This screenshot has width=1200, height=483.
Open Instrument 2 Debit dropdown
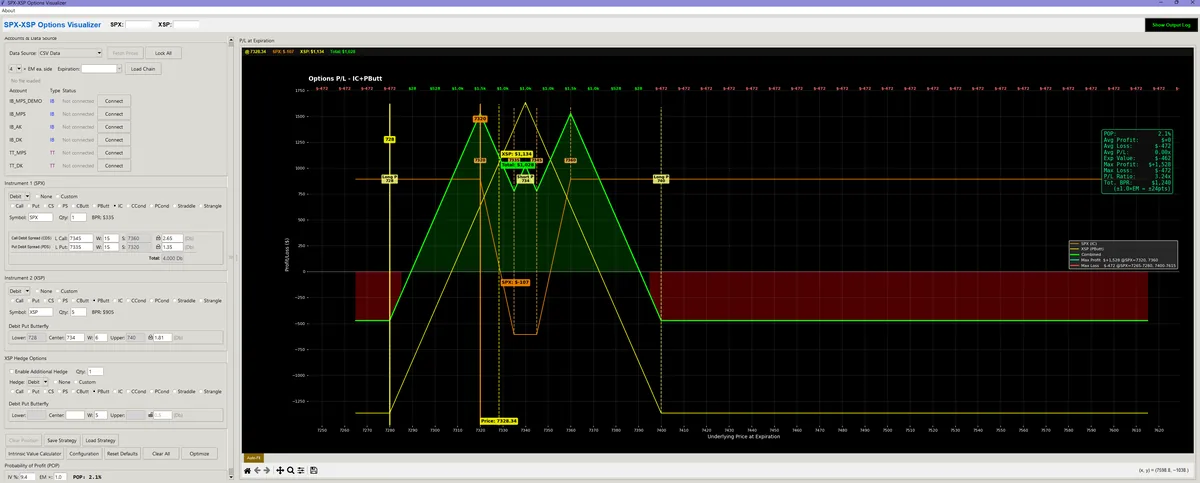coord(19,291)
